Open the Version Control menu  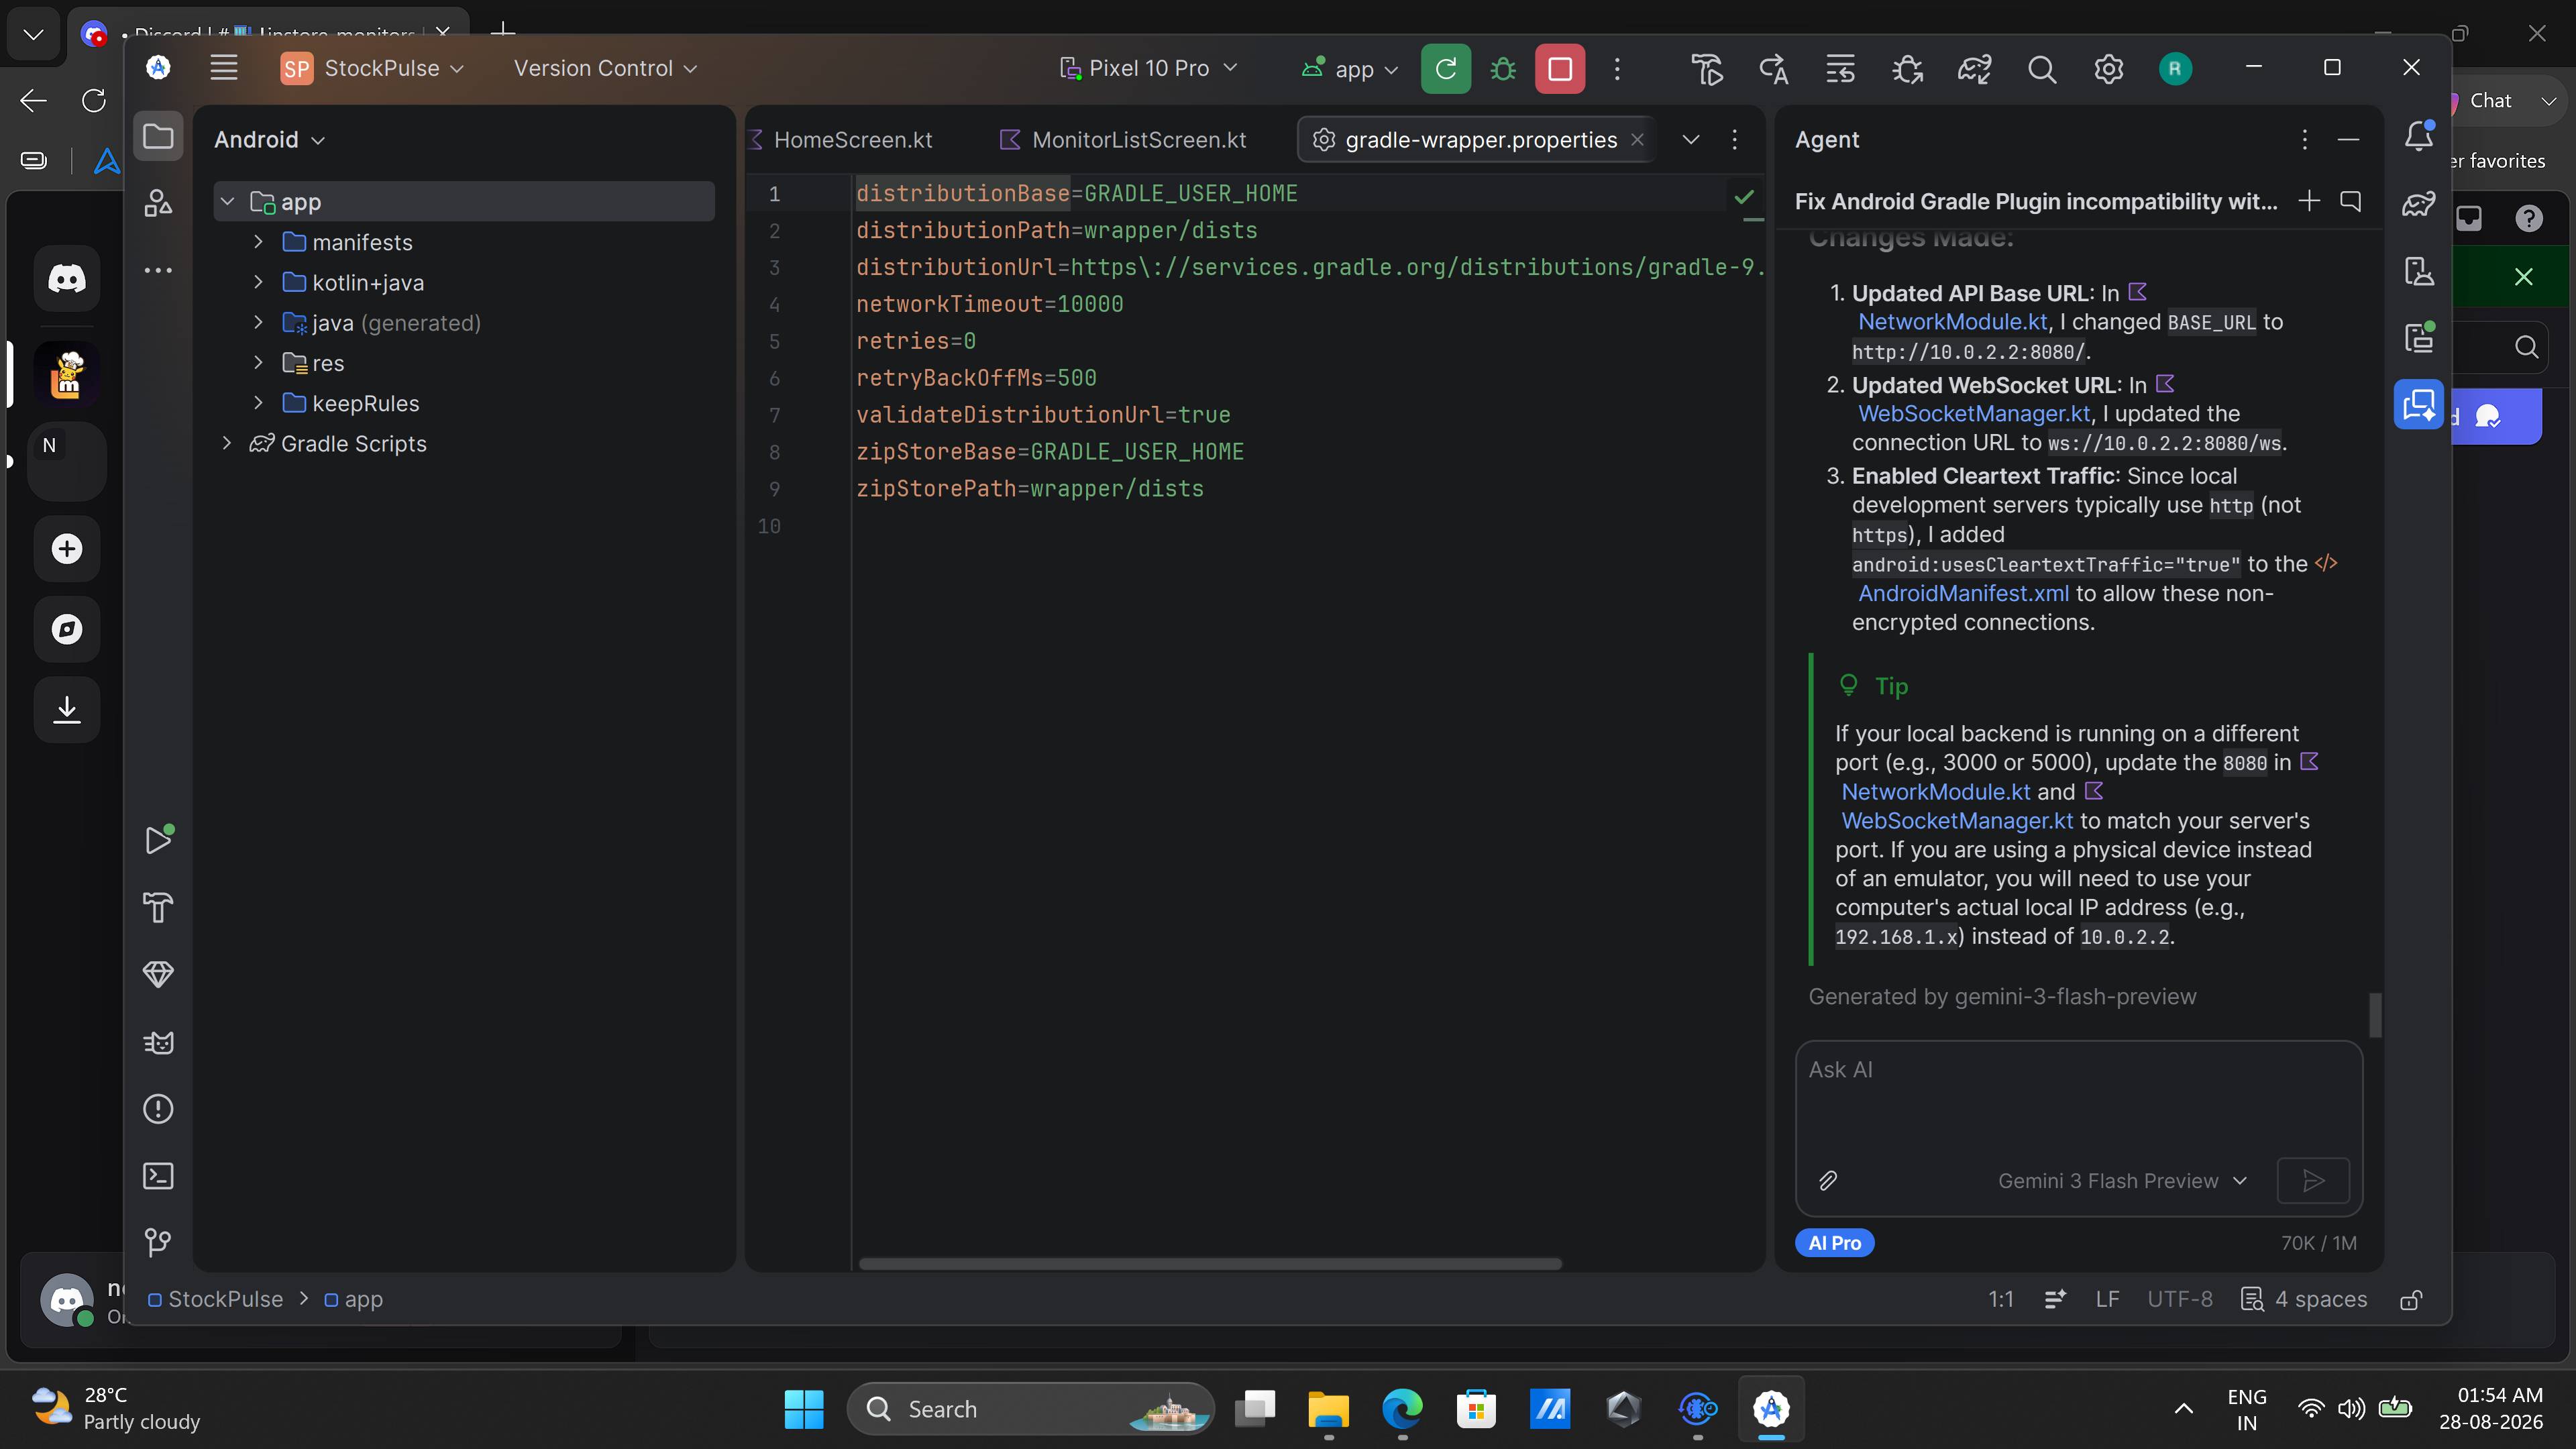(605, 68)
